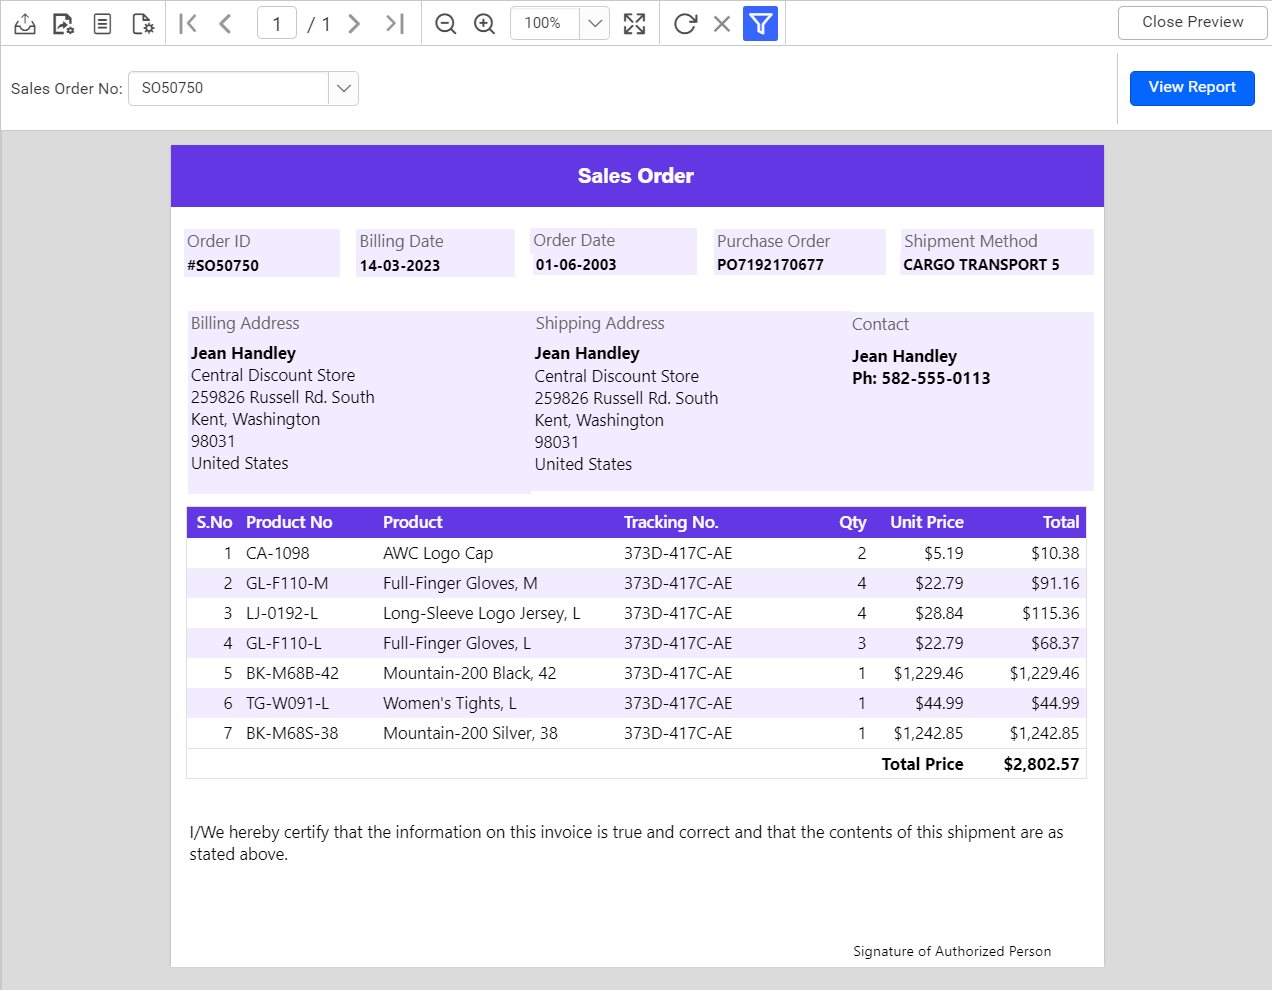Open the export settings icon

click(x=63, y=23)
